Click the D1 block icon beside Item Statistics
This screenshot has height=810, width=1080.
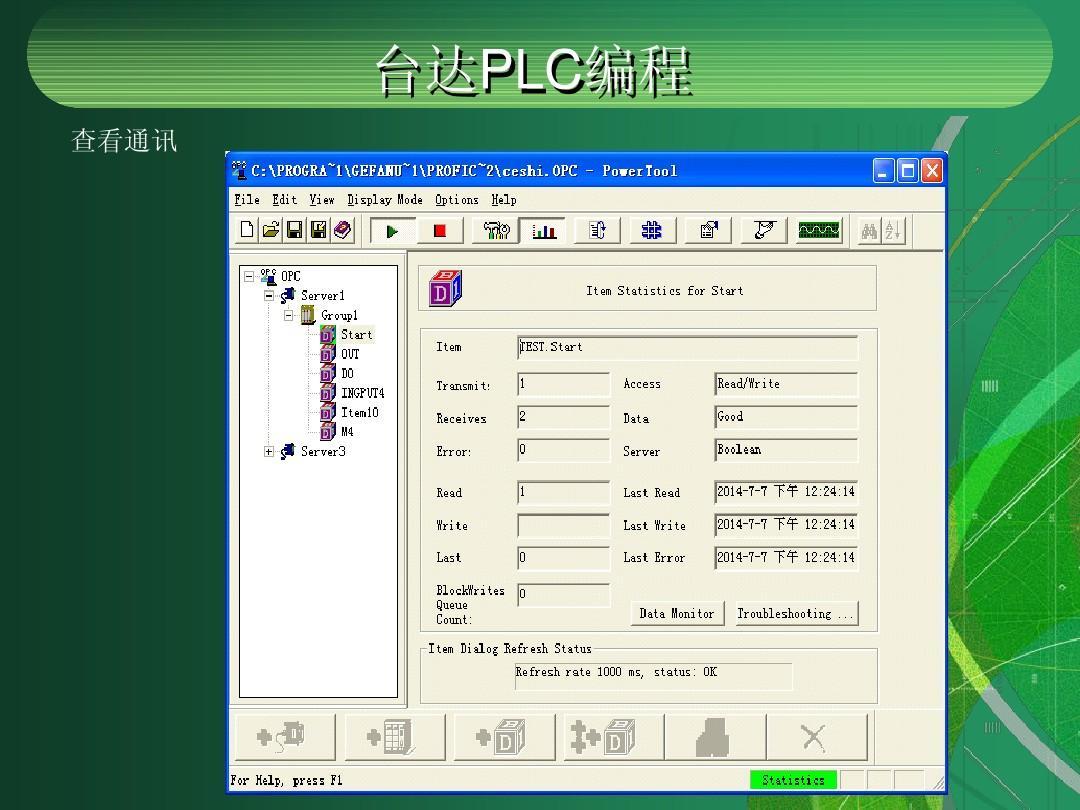pyautogui.click(x=445, y=289)
